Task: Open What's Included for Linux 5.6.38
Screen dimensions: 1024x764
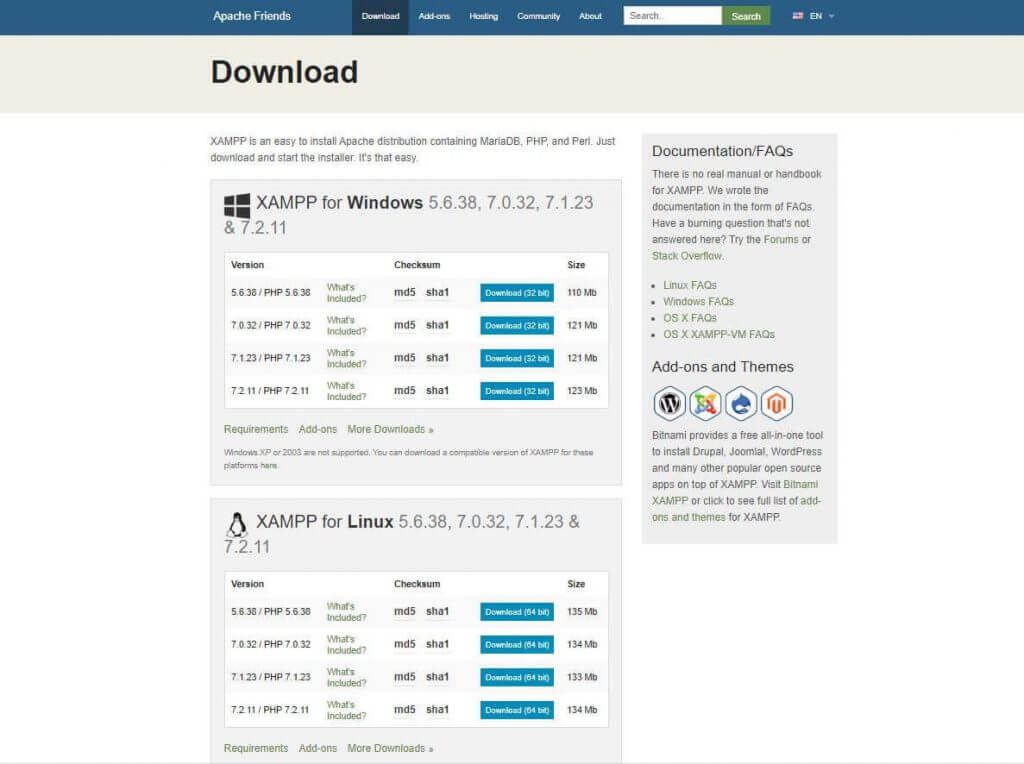Action: click(x=346, y=612)
